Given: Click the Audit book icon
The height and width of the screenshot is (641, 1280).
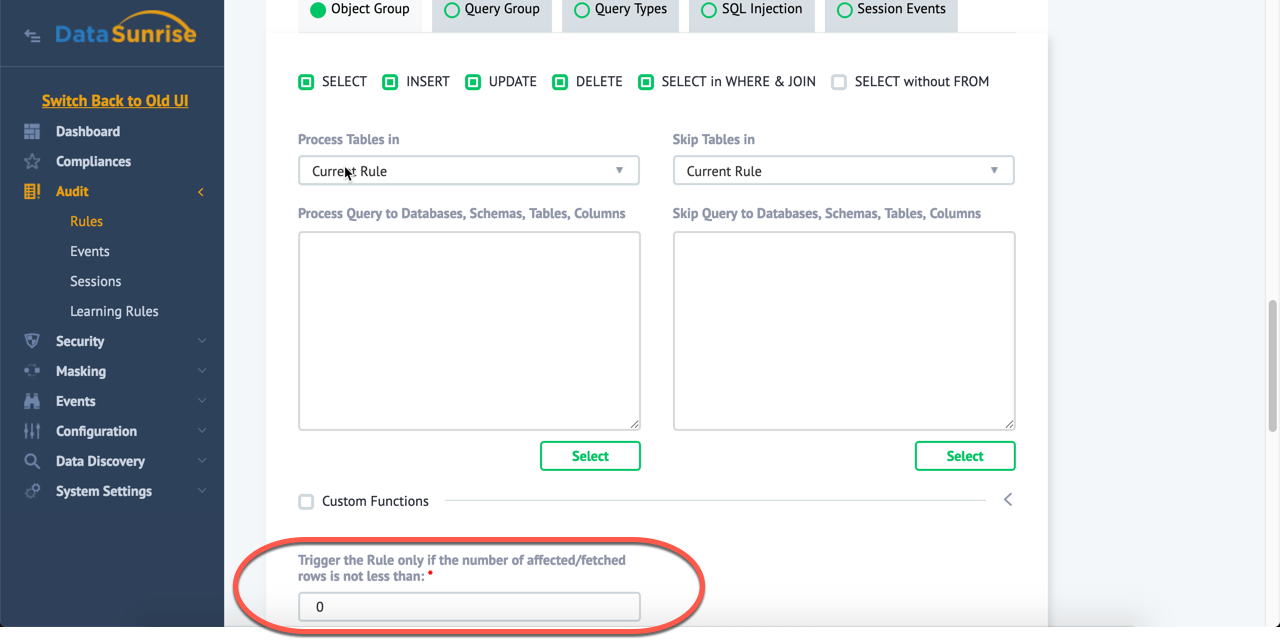Looking at the screenshot, I should pos(32,191).
